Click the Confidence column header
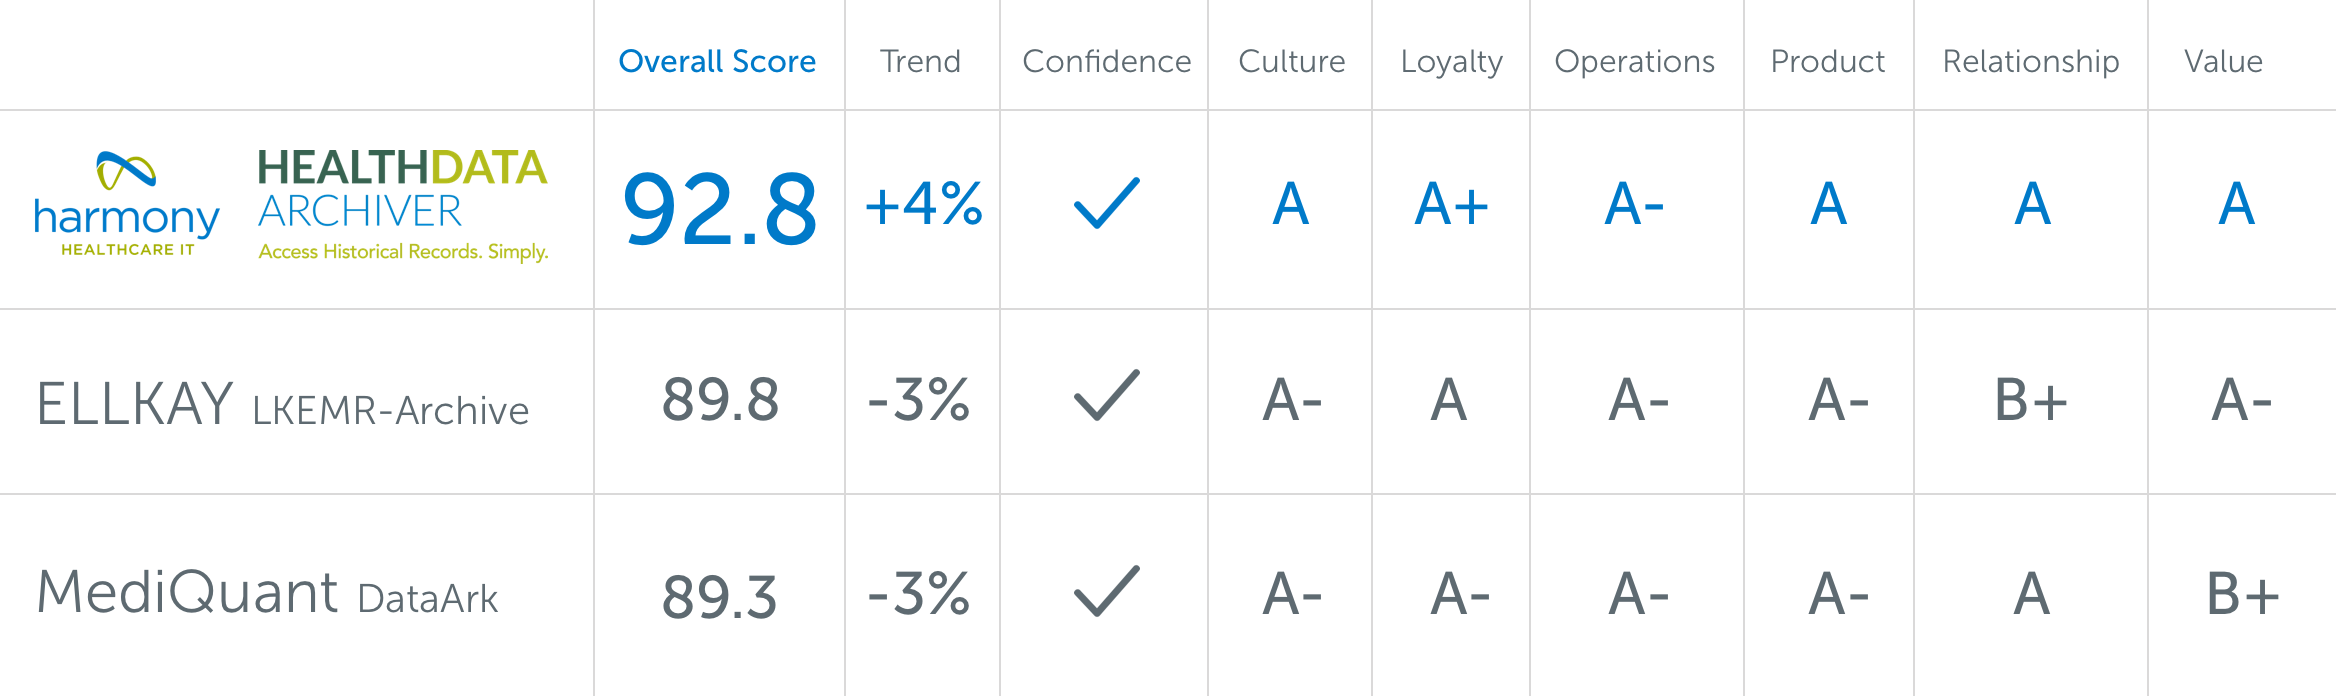This screenshot has height=696, width=2336. 1106,61
